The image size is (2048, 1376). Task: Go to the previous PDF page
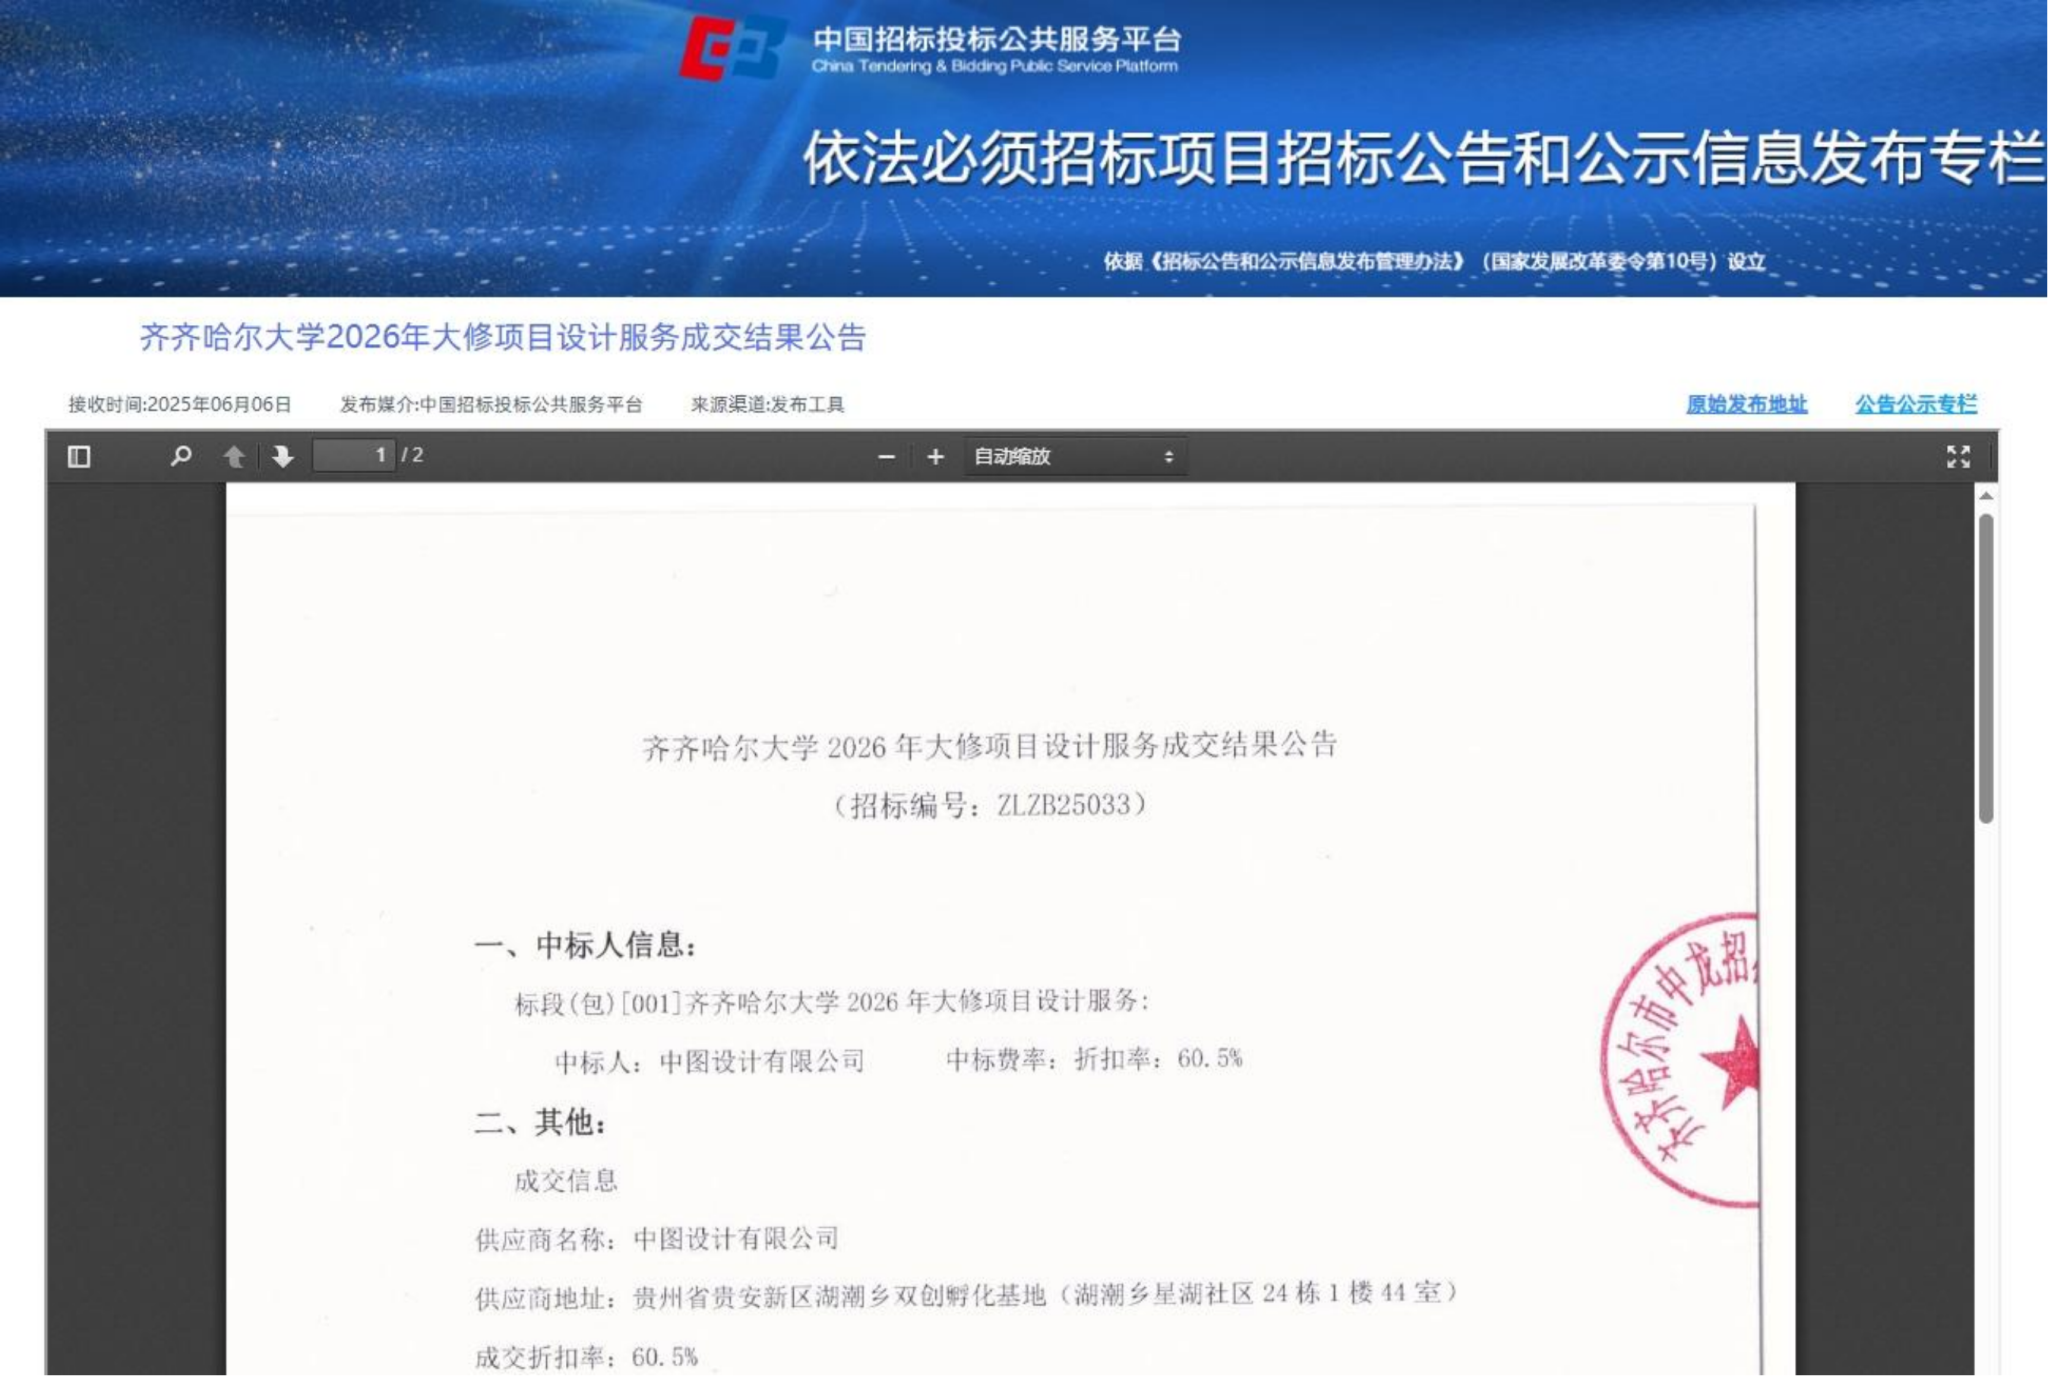234,457
